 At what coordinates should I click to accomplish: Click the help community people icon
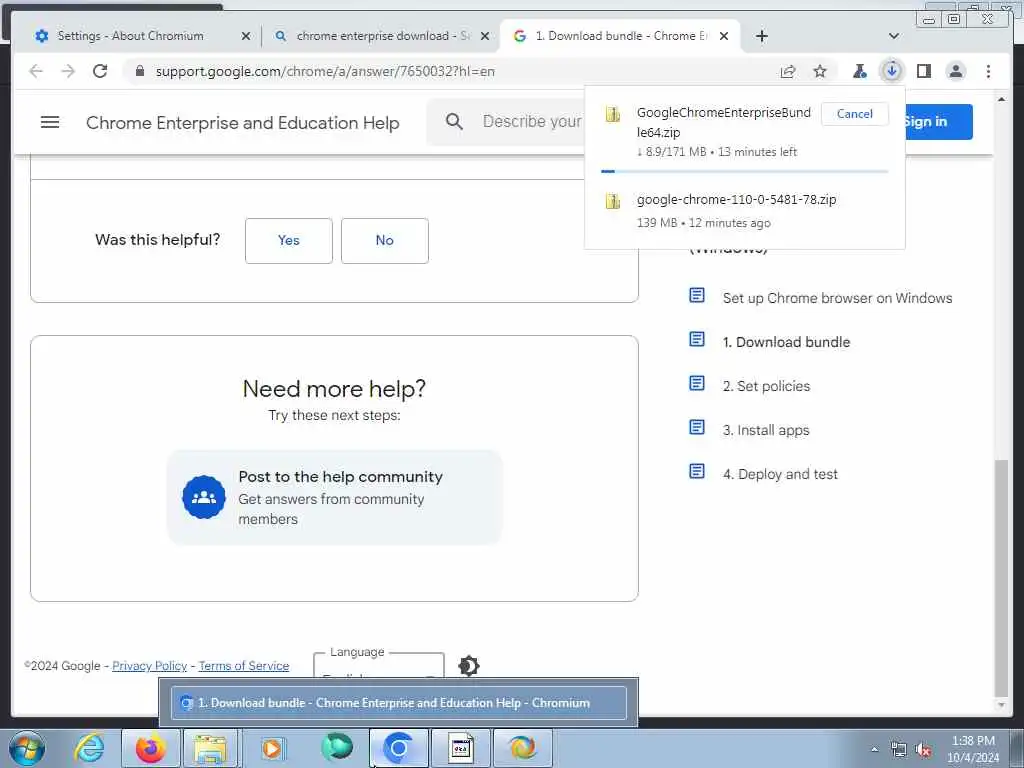(204, 497)
